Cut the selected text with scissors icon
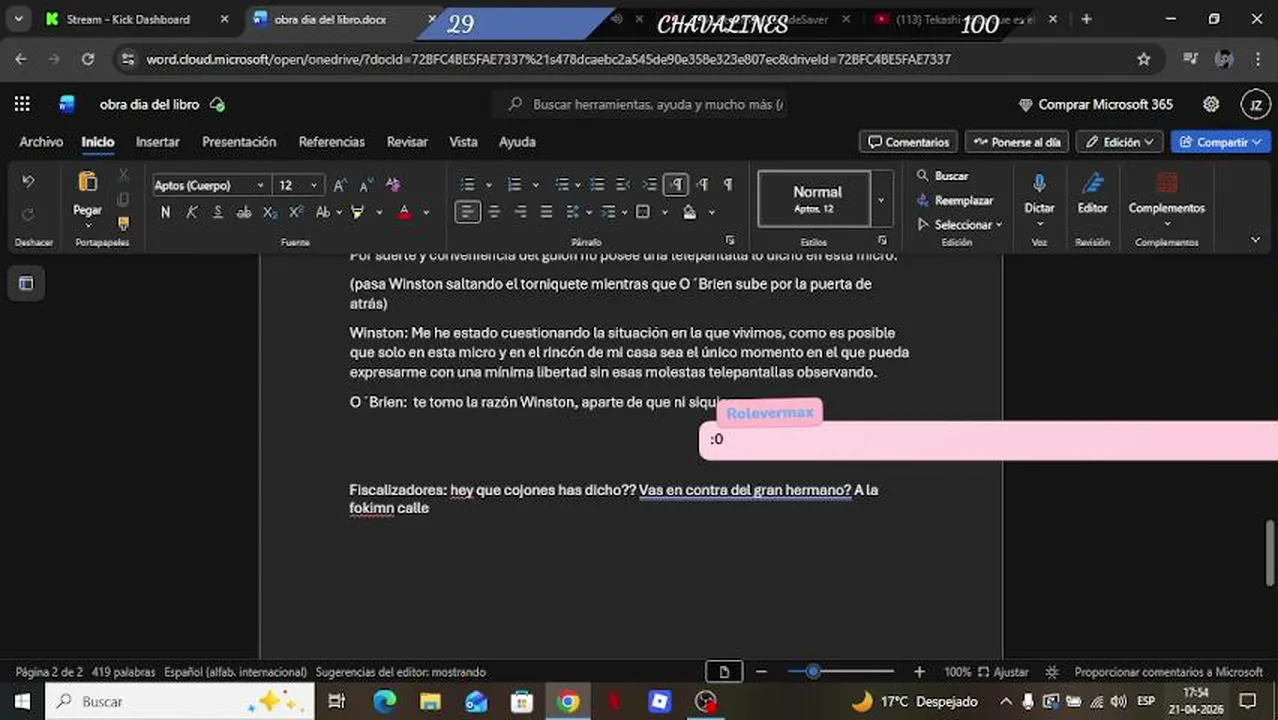 [x=124, y=175]
